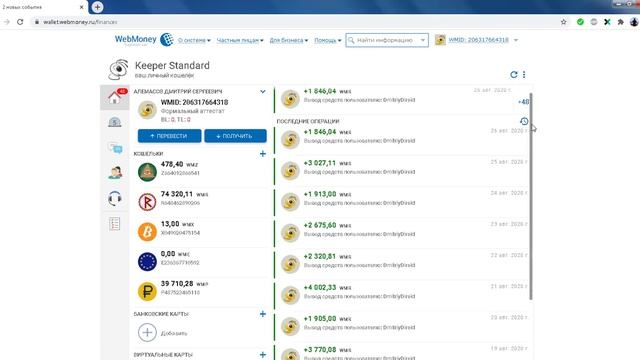Click the WMR wallet icon
This screenshot has width=640, height=360.
pos(147,202)
